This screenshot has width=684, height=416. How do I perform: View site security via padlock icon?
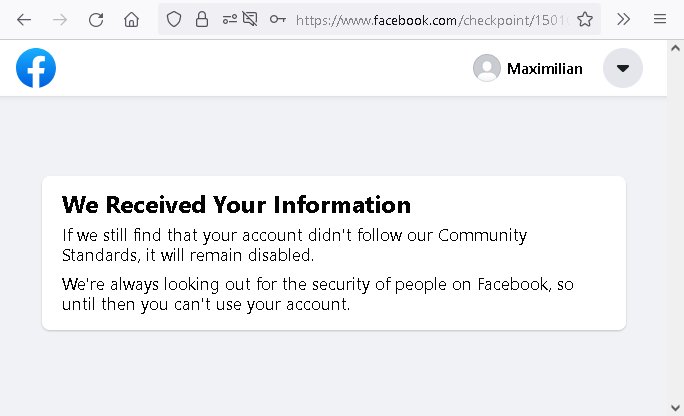[202, 19]
